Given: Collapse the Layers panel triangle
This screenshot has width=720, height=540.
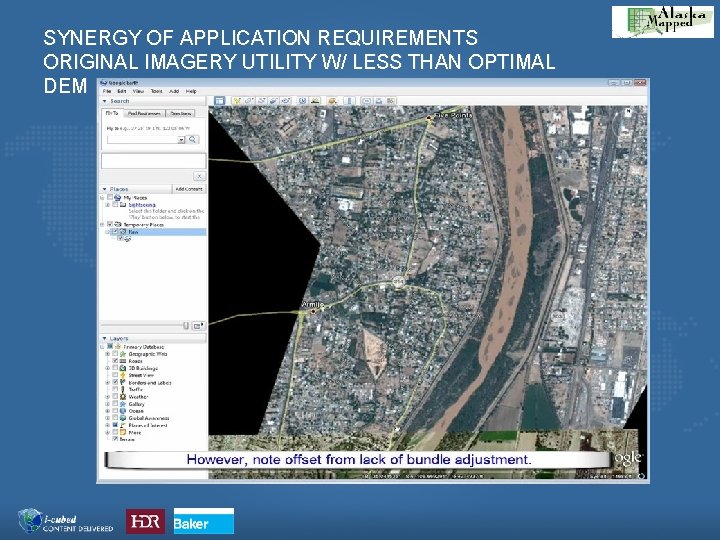Looking at the screenshot, I should coord(105,338).
